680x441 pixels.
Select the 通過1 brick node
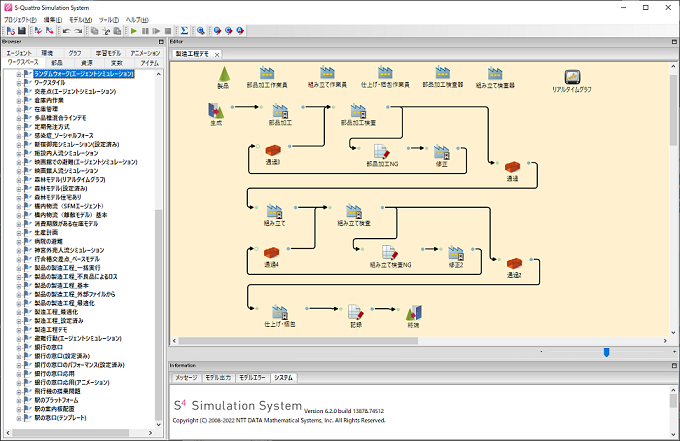click(272, 151)
